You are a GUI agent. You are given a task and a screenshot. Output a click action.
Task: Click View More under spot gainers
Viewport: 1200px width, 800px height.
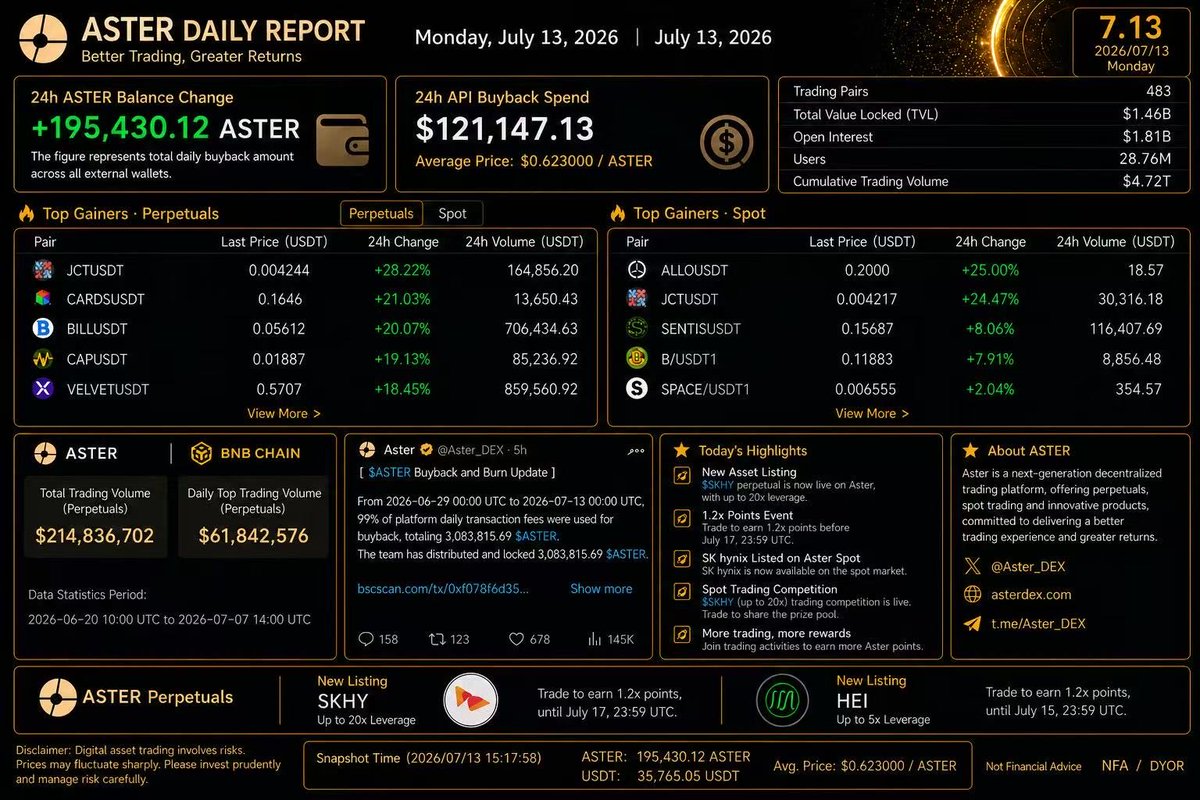point(872,413)
